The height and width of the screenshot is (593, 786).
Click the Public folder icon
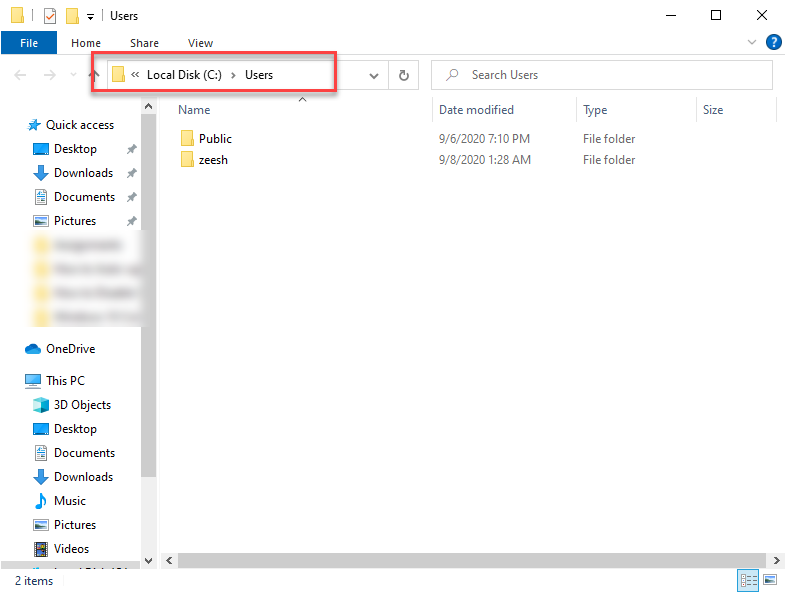187,138
